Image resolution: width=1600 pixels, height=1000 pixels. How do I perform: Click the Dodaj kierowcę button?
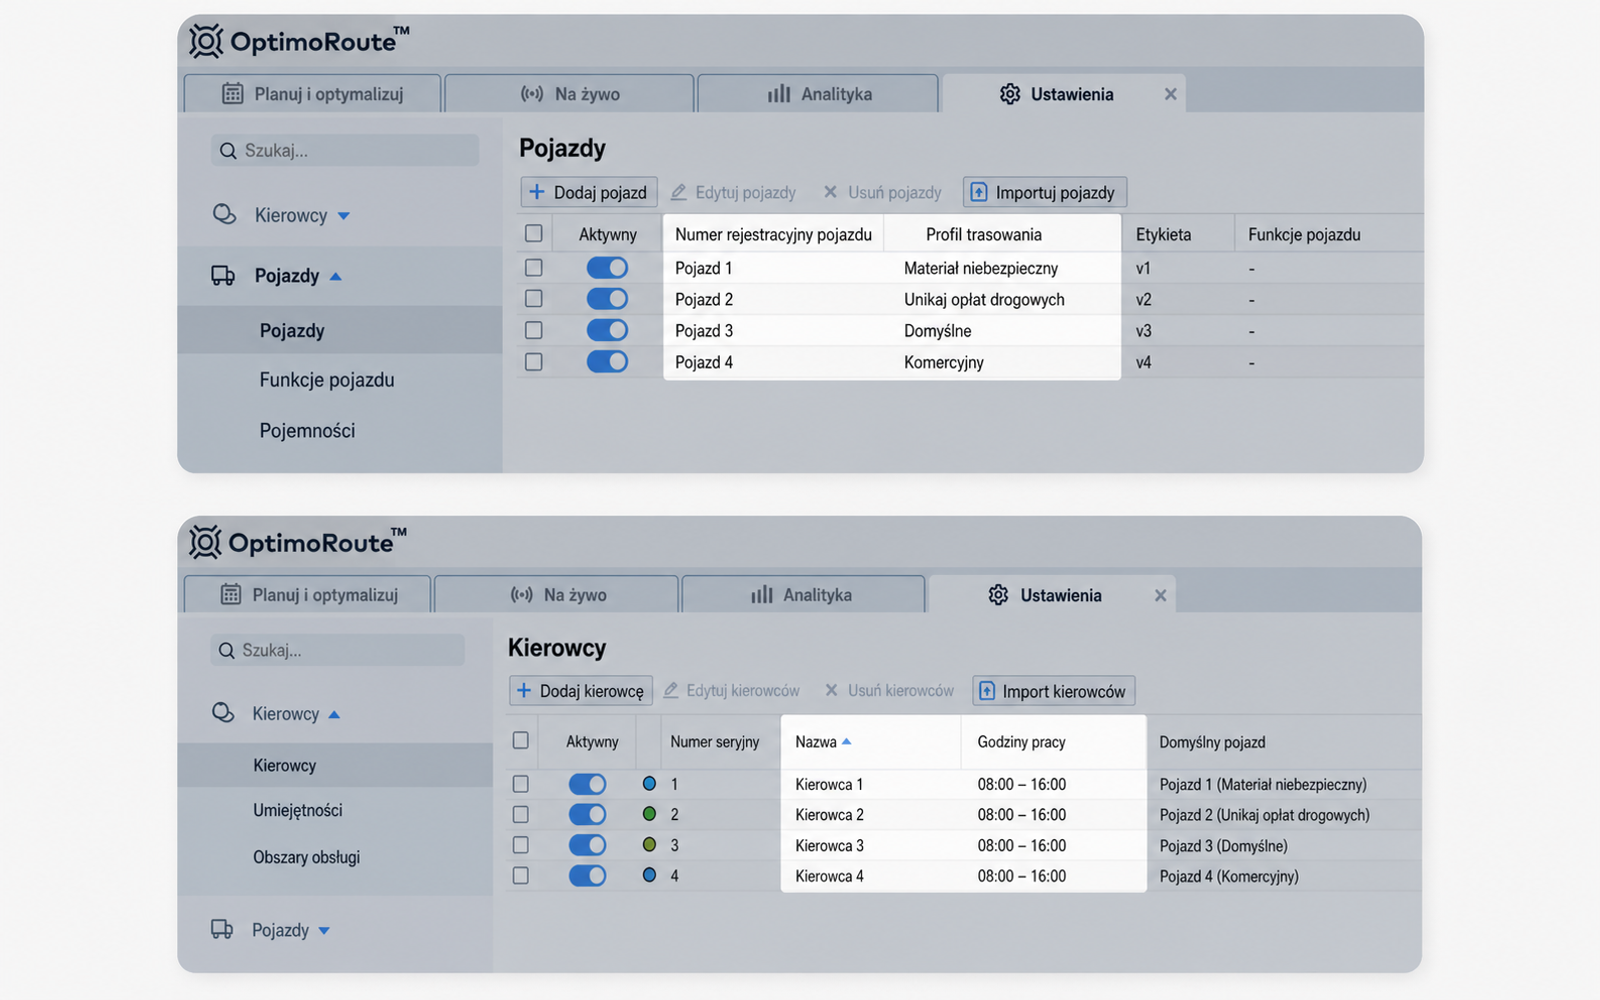tap(581, 691)
